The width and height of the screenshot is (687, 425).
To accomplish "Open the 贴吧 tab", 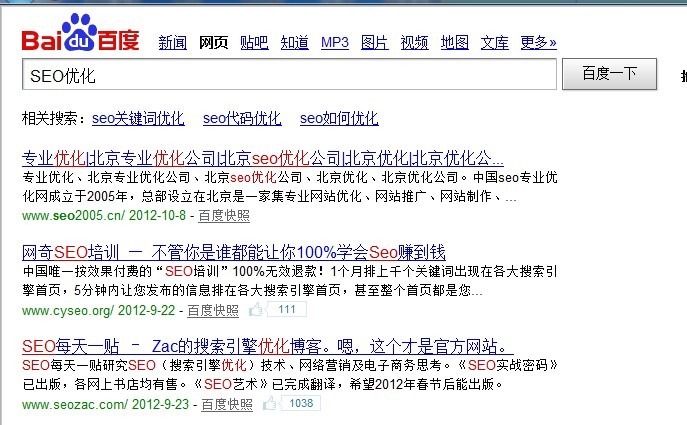I will [254, 42].
